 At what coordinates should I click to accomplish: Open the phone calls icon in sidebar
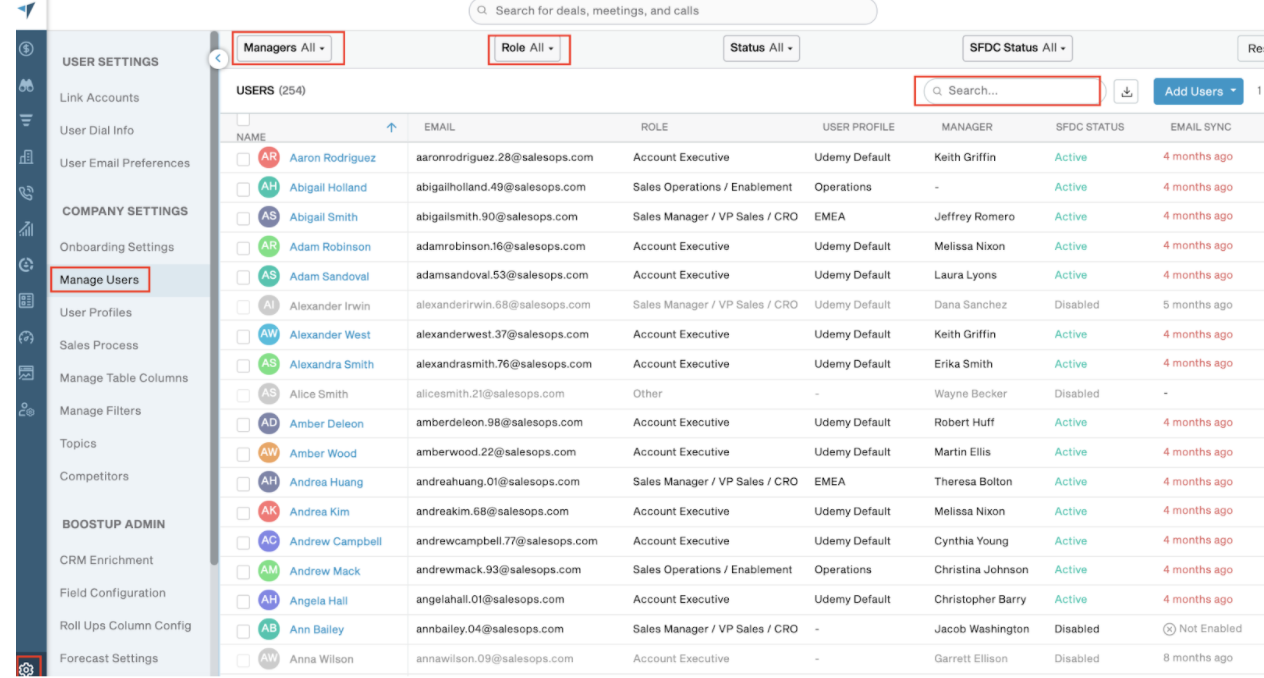coord(26,193)
